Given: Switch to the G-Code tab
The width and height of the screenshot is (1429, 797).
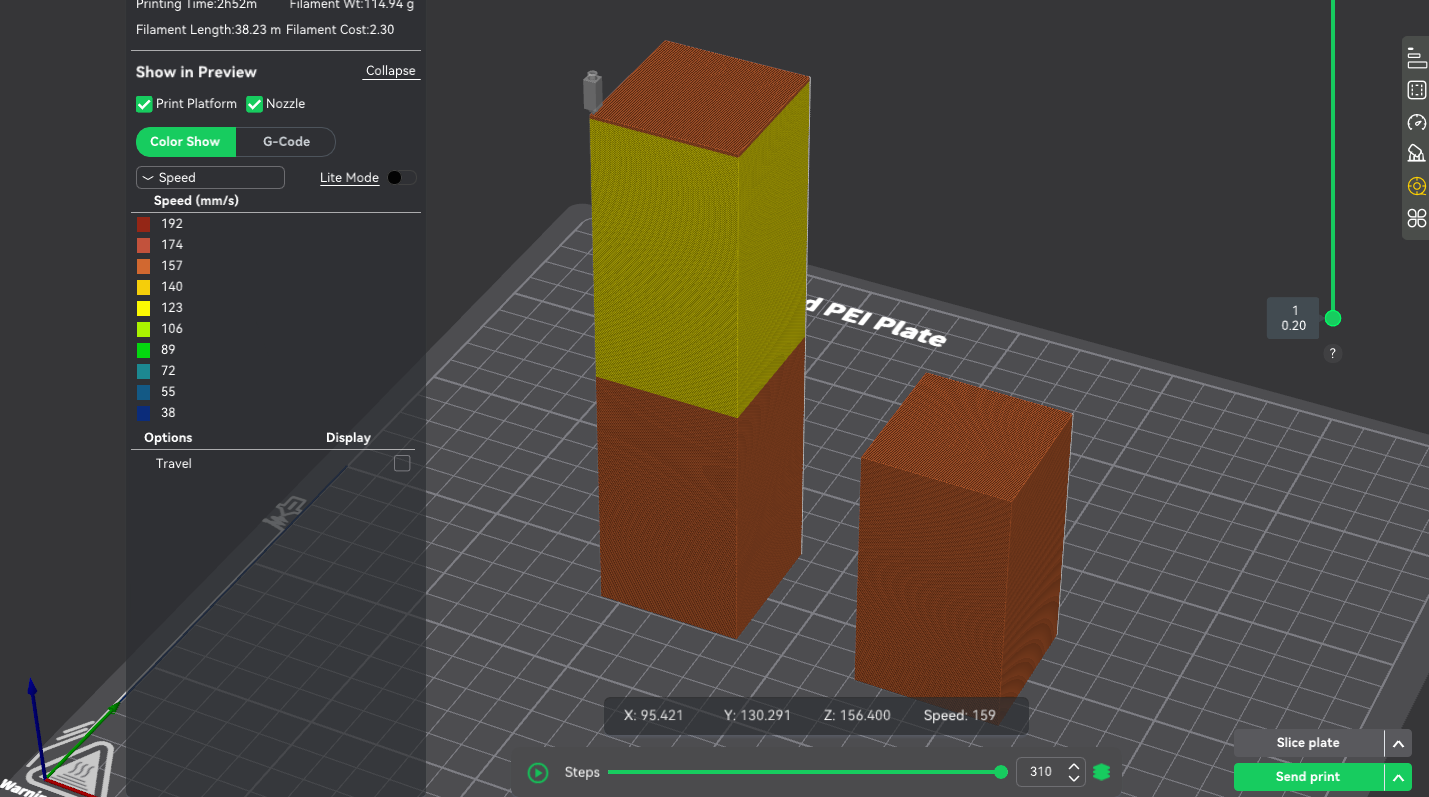Looking at the screenshot, I should click(286, 142).
